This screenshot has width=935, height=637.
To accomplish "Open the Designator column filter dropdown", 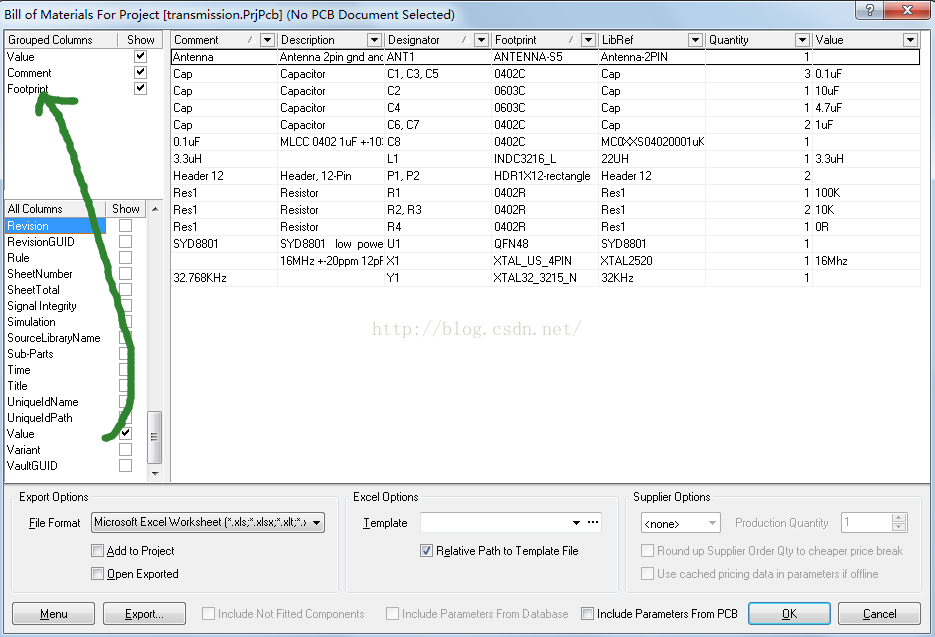I will pos(481,40).
